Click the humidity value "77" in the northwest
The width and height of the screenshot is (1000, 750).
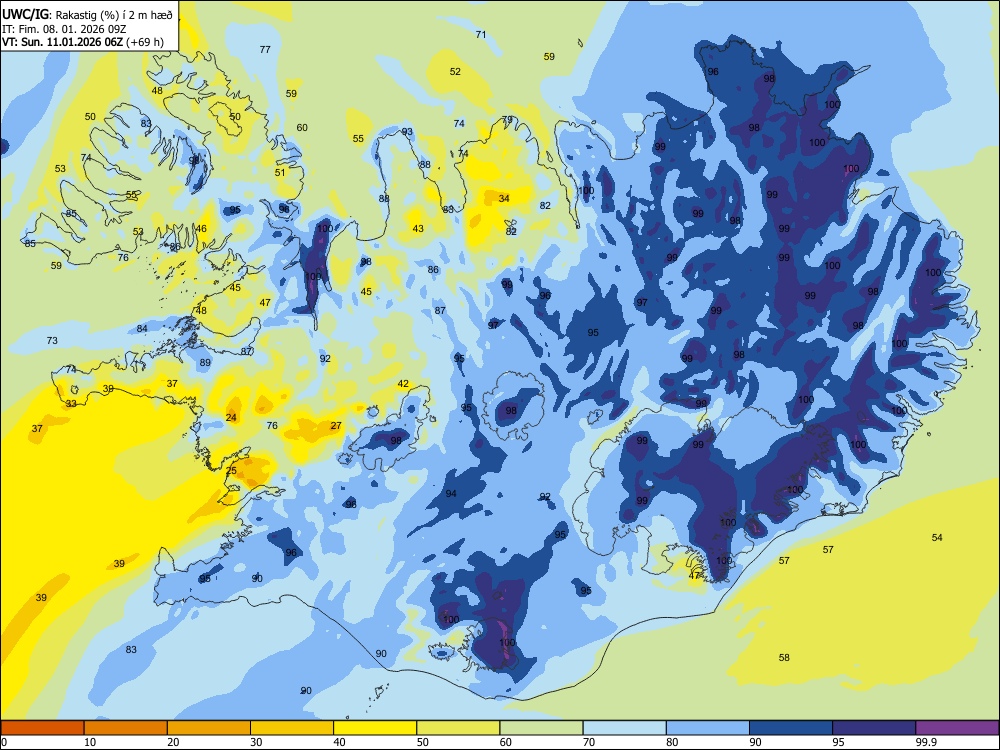[265, 49]
